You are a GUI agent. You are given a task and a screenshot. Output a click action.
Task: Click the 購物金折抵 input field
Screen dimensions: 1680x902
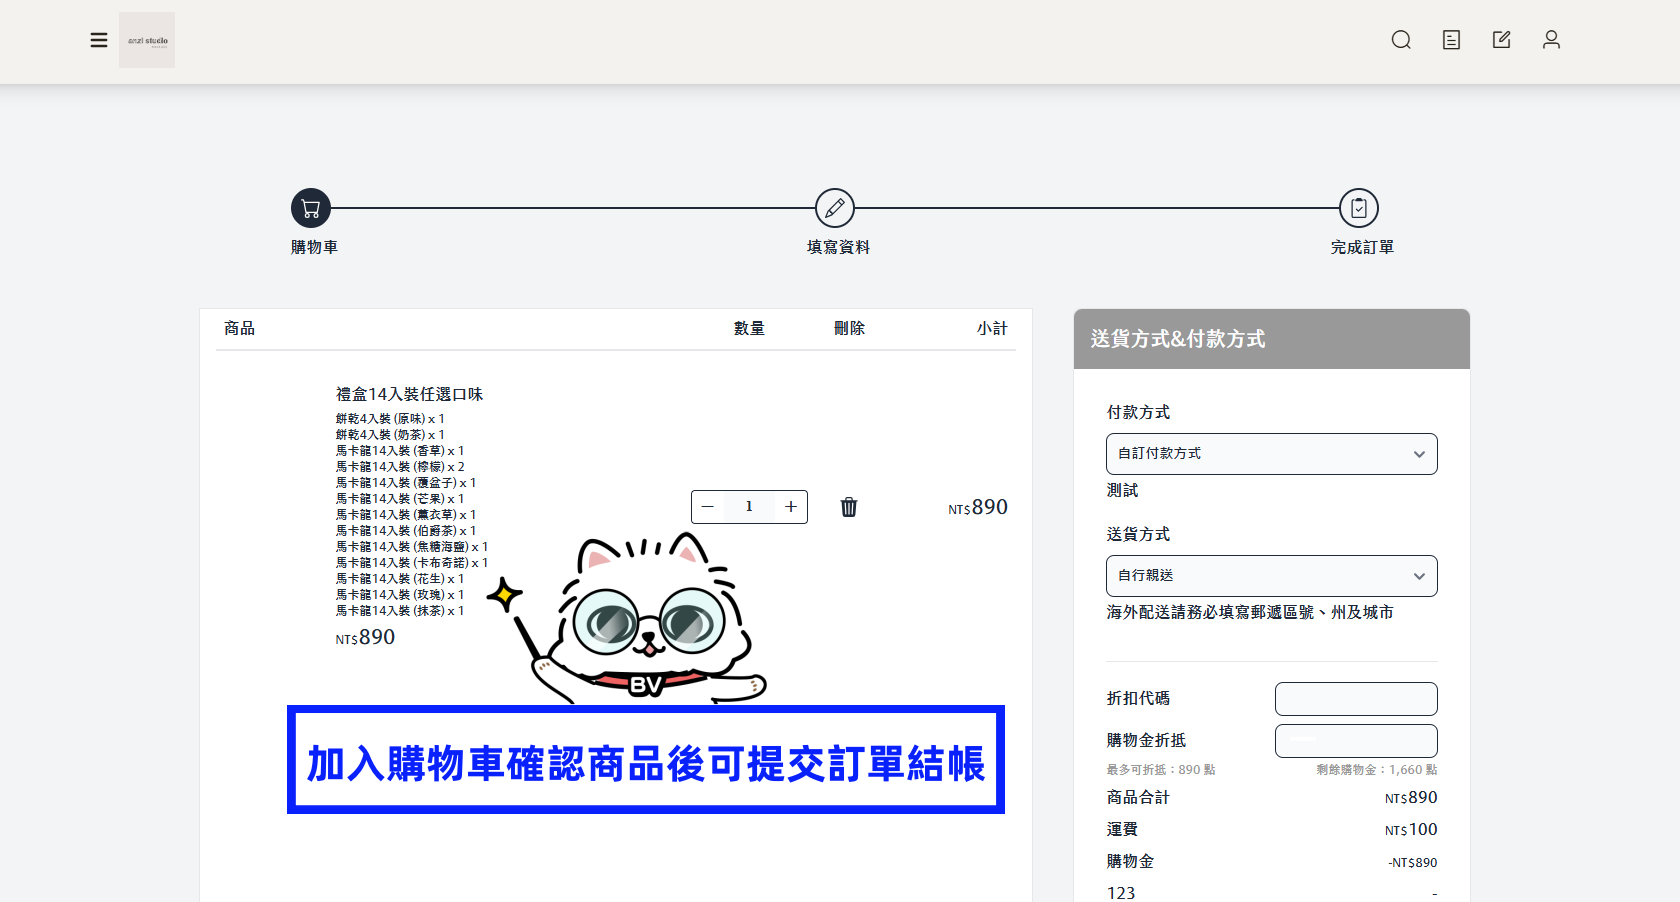pyautogui.click(x=1356, y=741)
